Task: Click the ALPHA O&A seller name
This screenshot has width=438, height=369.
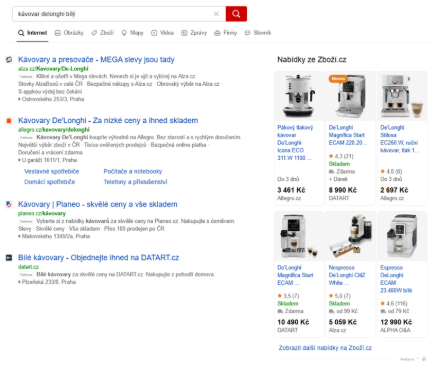Action: [x=395, y=330]
